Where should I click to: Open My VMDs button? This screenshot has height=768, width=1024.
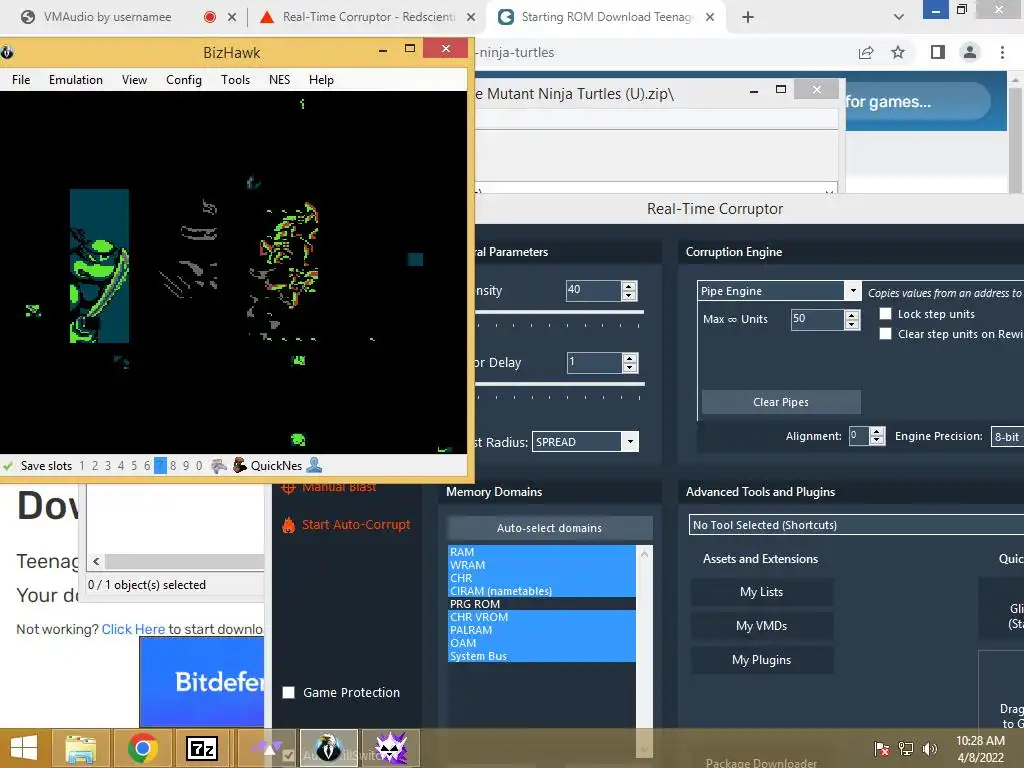(761, 626)
